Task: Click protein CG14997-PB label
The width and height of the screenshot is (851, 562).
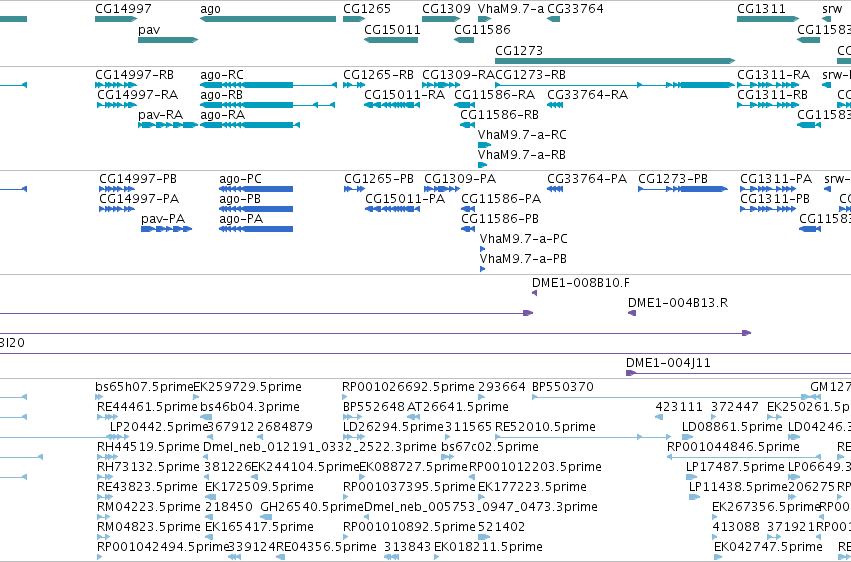Action: (138, 179)
